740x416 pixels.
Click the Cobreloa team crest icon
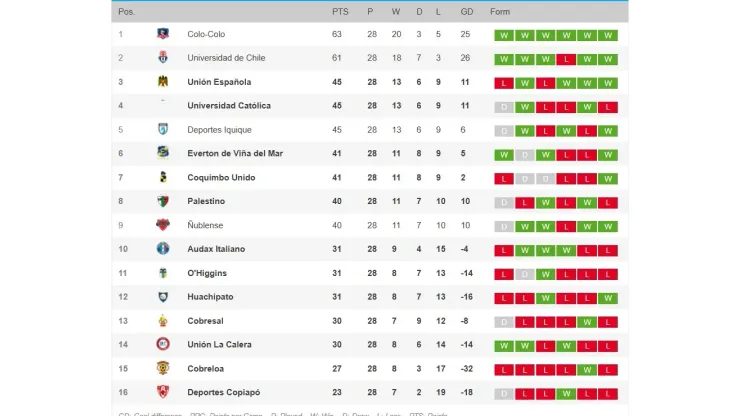click(x=163, y=368)
